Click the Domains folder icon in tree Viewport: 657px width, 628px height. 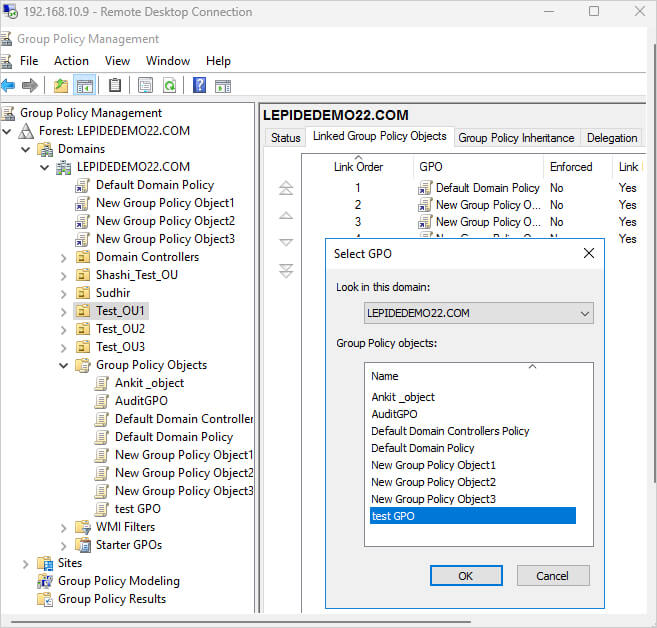(x=45, y=149)
